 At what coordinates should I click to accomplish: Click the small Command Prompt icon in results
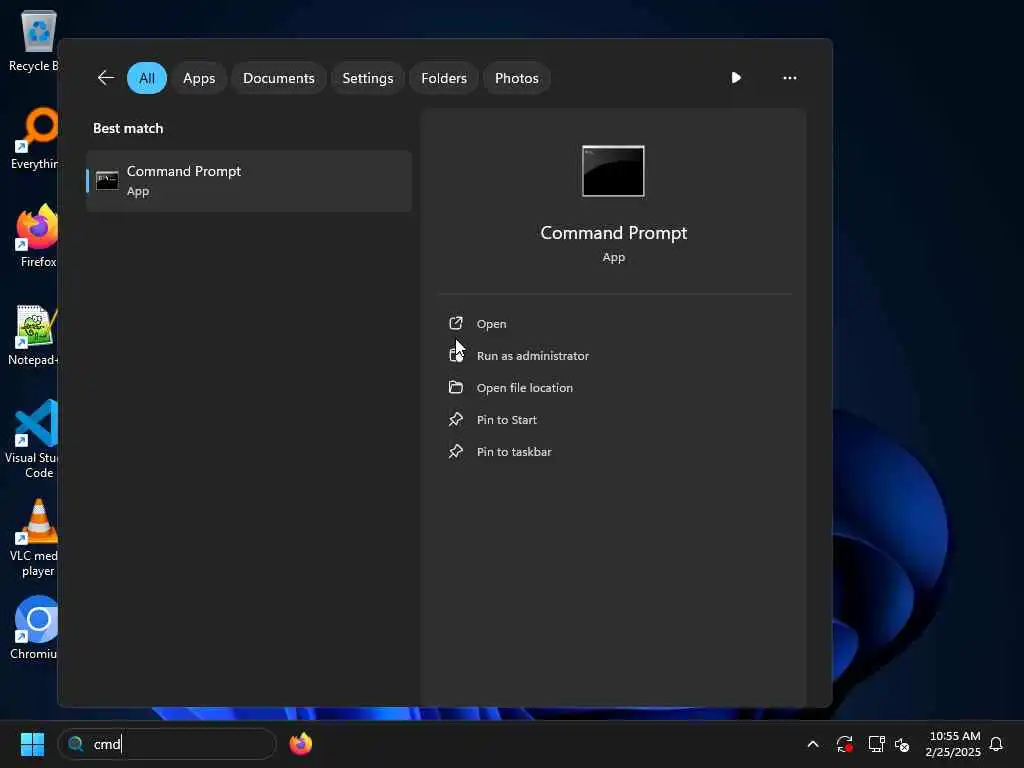(107, 181)
